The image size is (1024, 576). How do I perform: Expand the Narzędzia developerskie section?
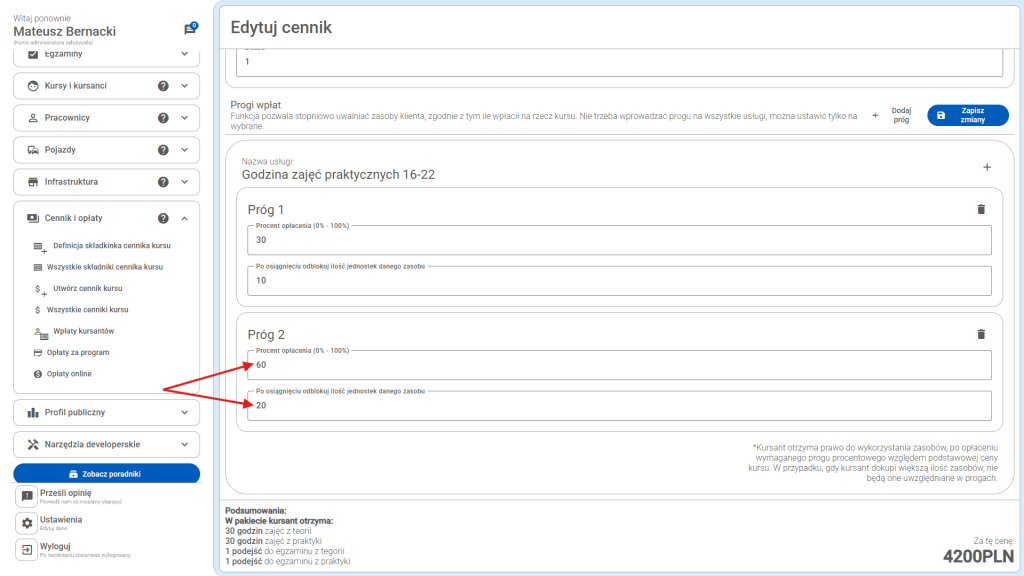coord(184,444)
